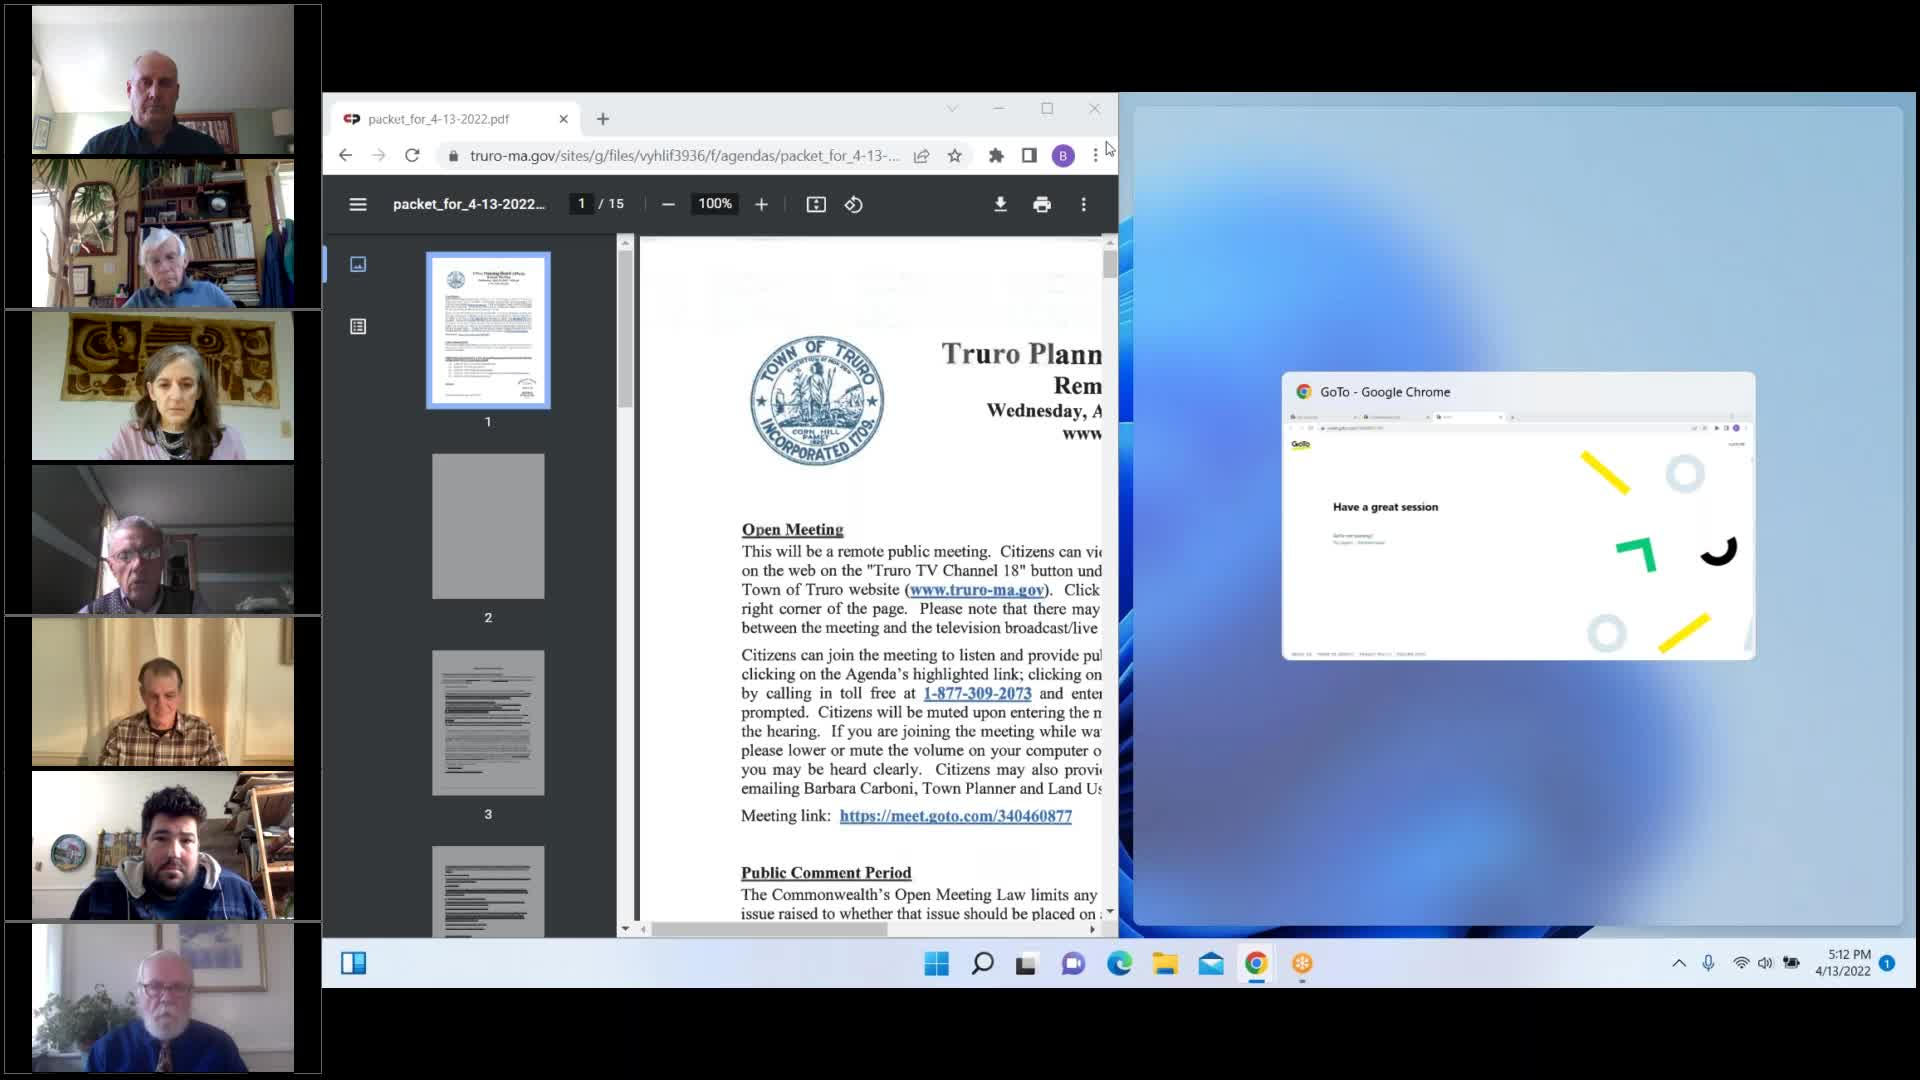Toggle the PDF sidebar menu
The width and height of the screenshot is (1920, 1080).
pyautogui.click(x=358, y=204)
